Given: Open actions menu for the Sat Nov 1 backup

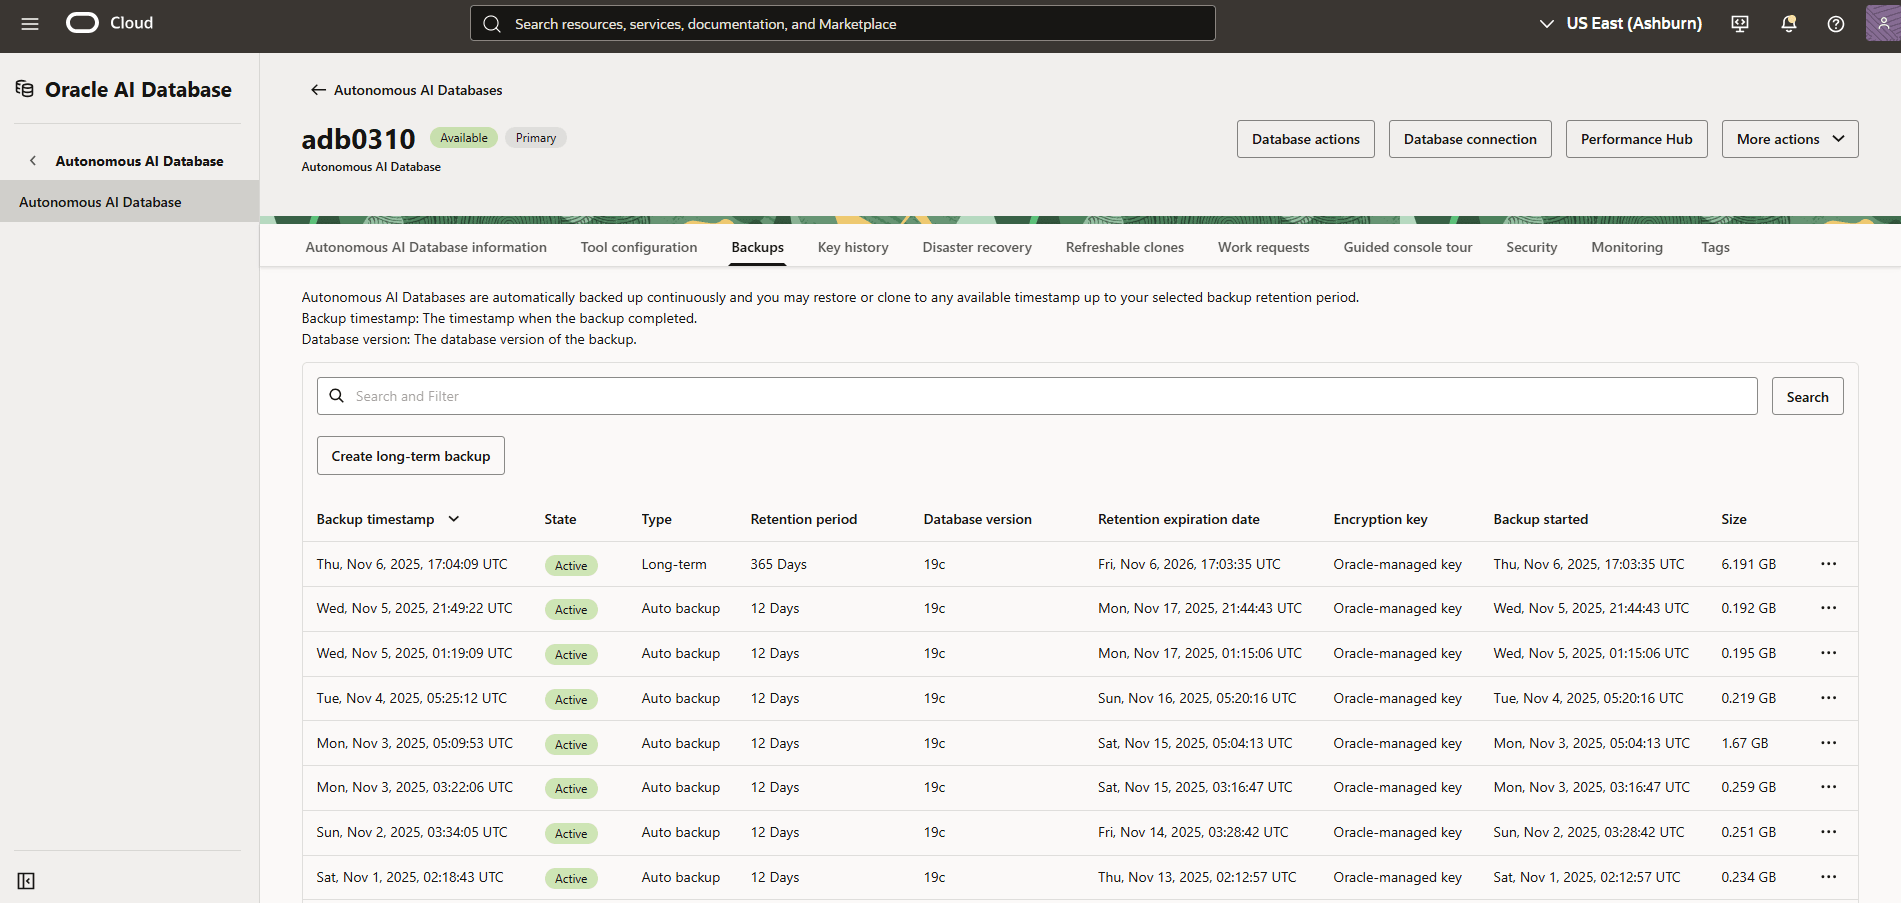Looking at the screenshot, I should (1829, 876).
